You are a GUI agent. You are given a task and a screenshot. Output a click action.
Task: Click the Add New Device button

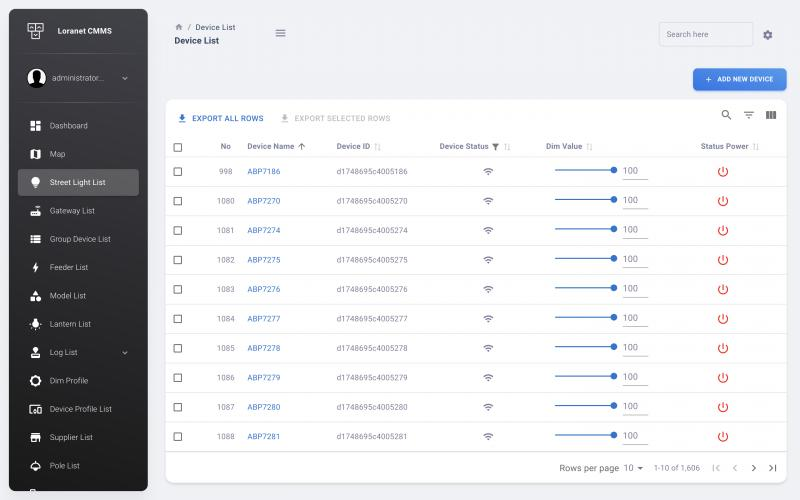pyautogui.click(x=739, y=79)
